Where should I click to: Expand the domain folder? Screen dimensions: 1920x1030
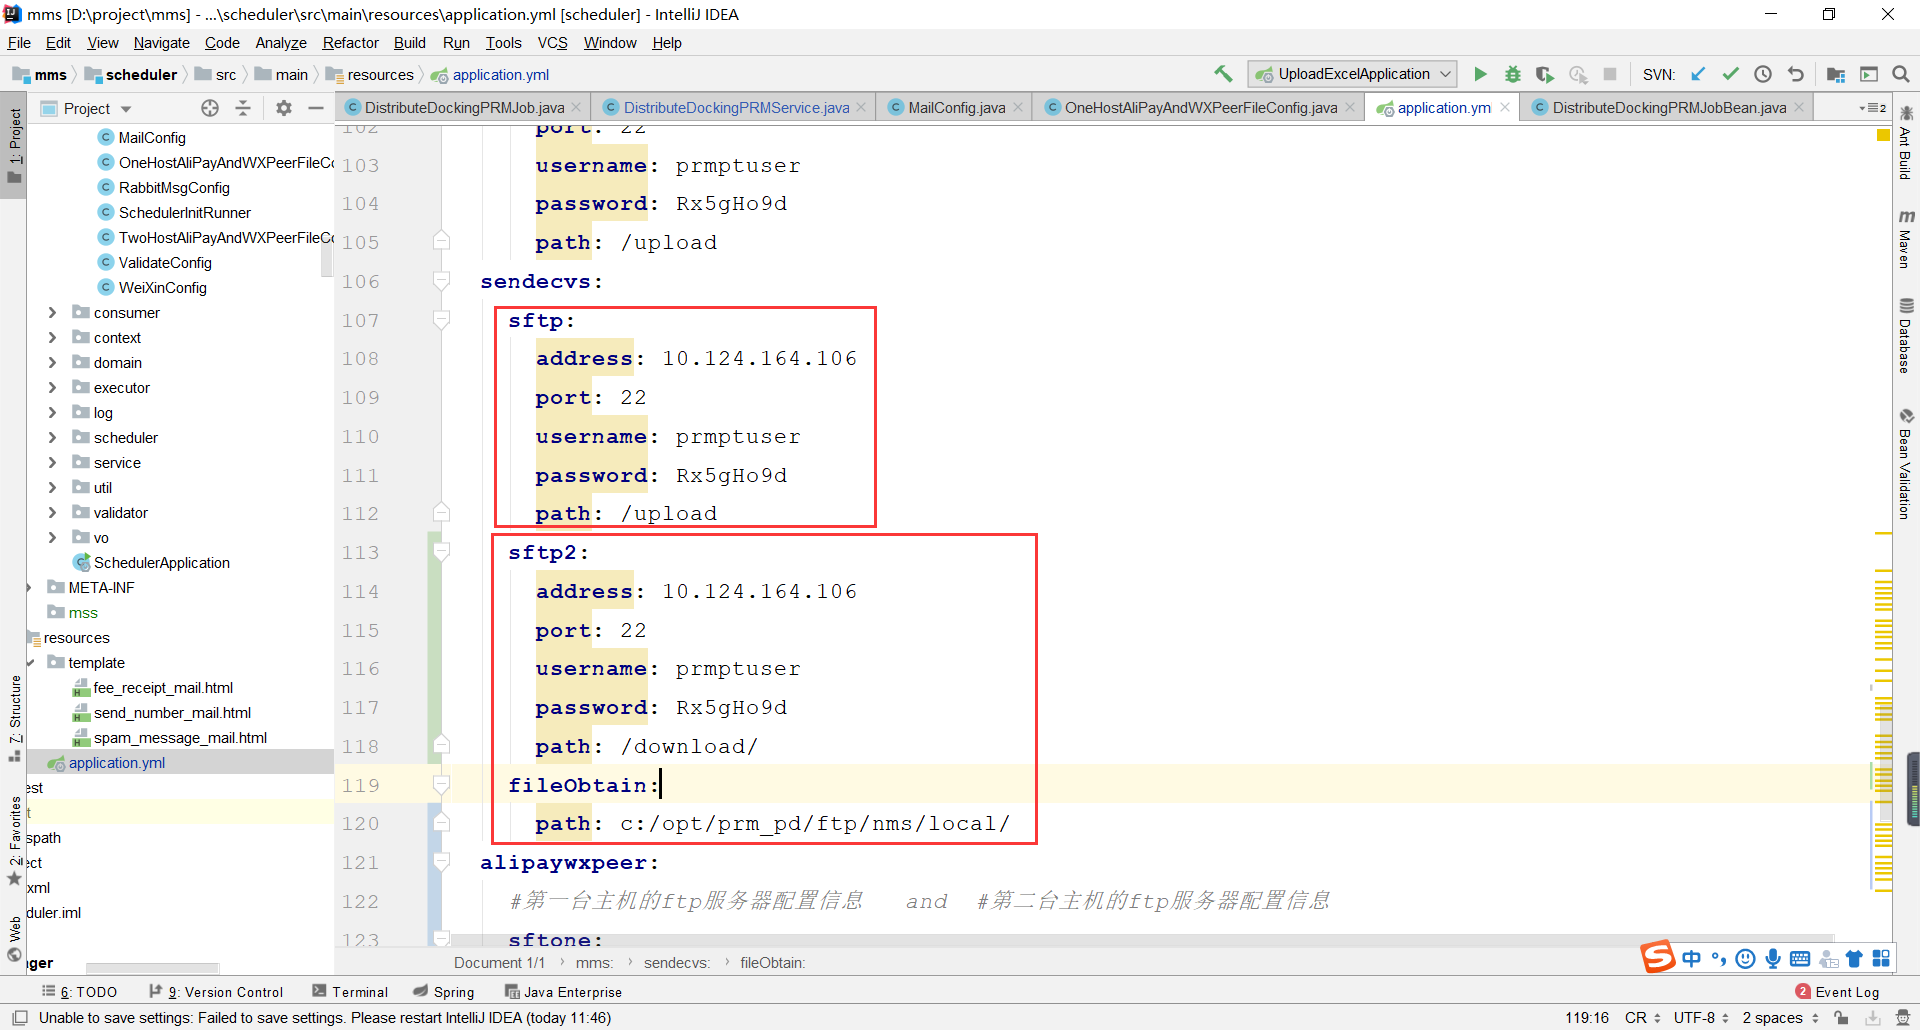(52, 363)
